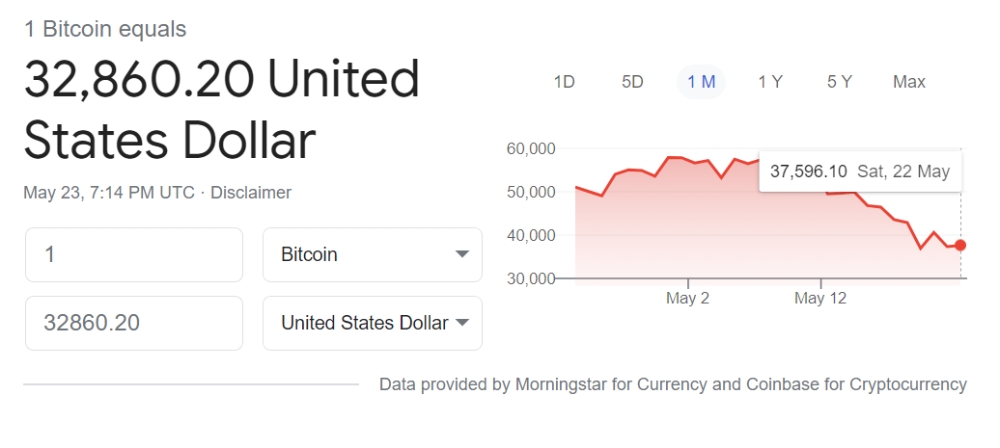Click the United States Dollar arrow icon
This screenshot has height=448, width=1000.
(x=462, y=322)
